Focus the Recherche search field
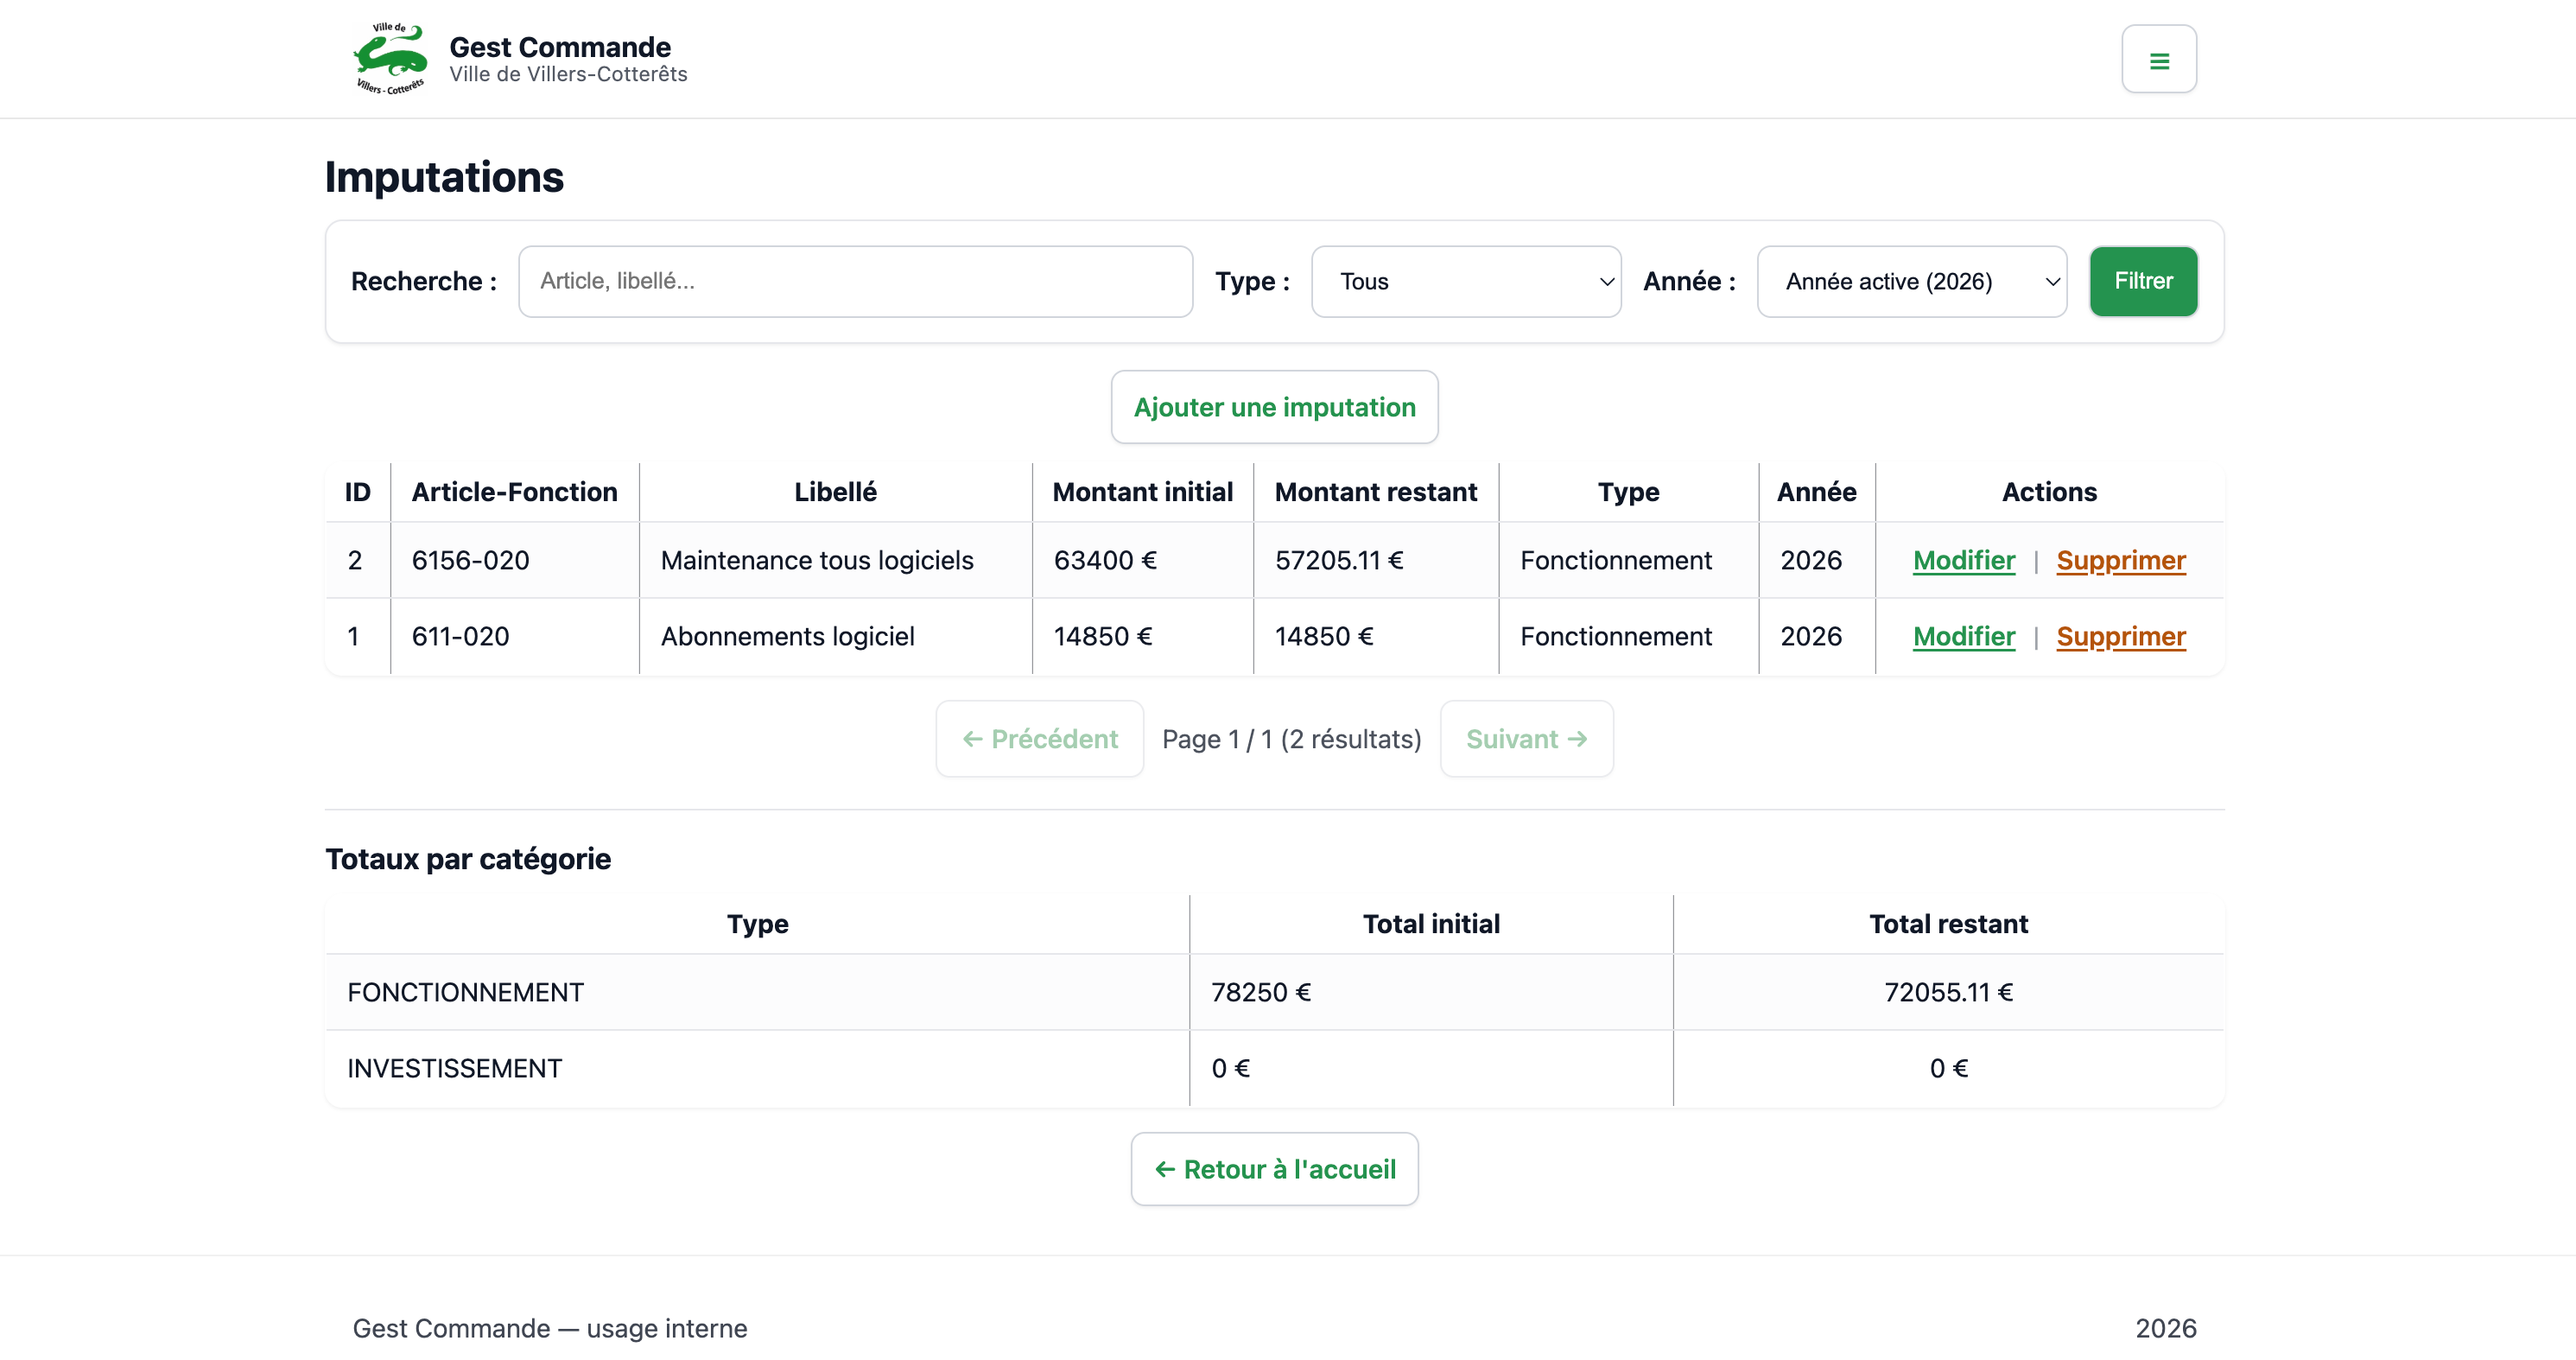The image size is (2576, 1360). (x=855, y=281)
